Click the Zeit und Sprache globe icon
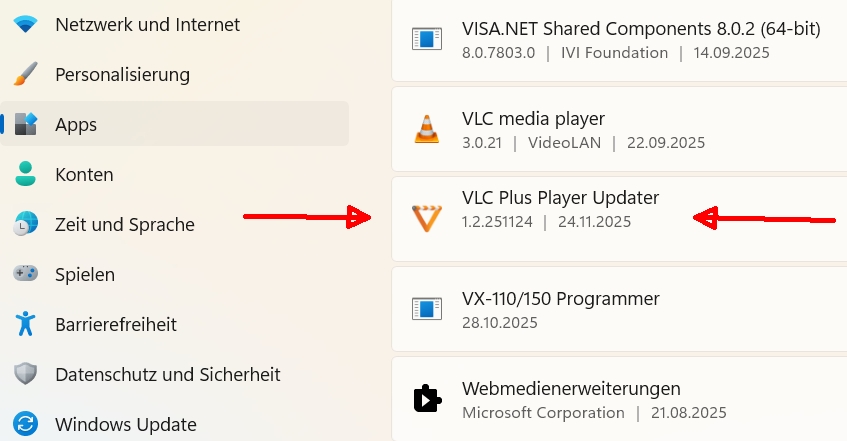 point(26,224)
